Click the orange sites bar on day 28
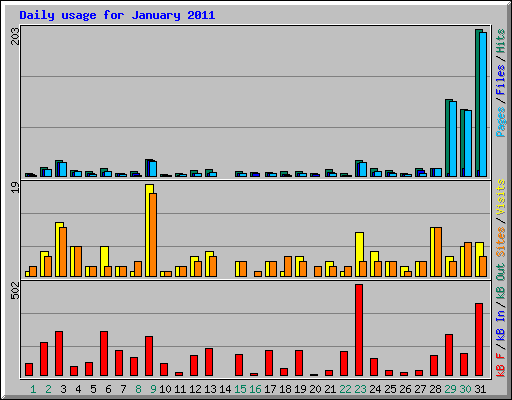This screenshot has width=512, height=400. tap(438, 252)
